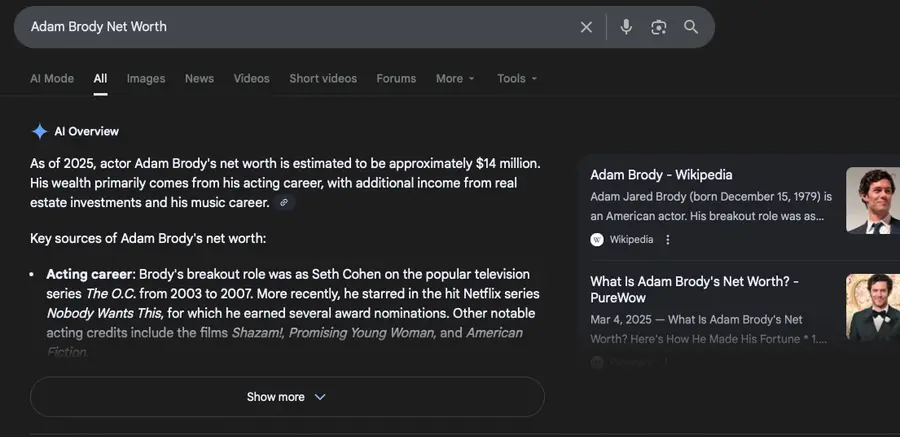
Task: Open Adam Brody - Wikipedia link
Action: (661, 175)
